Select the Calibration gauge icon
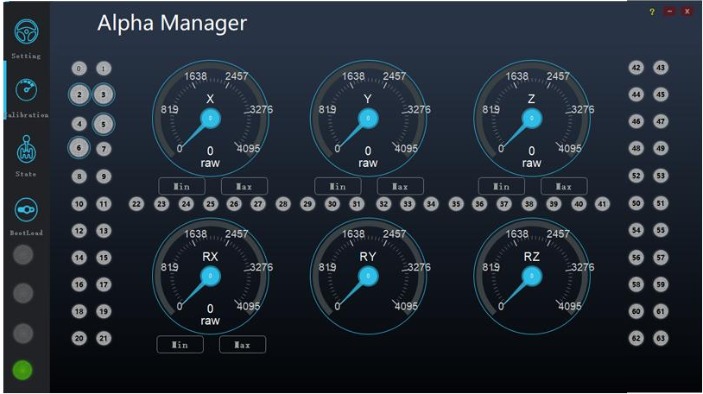 coord(26,90)
